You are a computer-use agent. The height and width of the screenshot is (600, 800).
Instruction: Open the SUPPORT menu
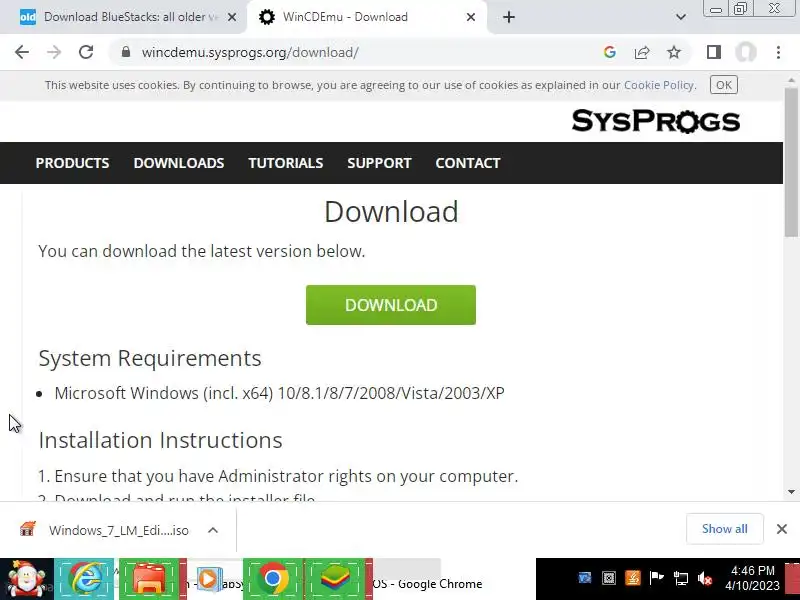[x=379, y=163]
